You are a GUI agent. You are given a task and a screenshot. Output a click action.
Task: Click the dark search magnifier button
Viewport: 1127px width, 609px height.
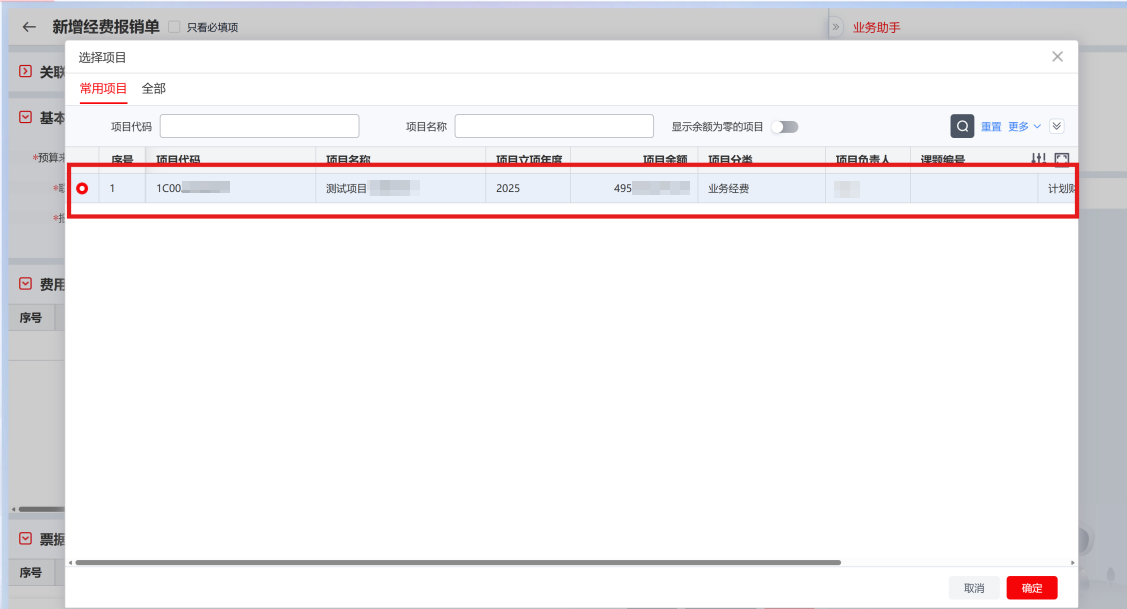(x=962, y=126)
